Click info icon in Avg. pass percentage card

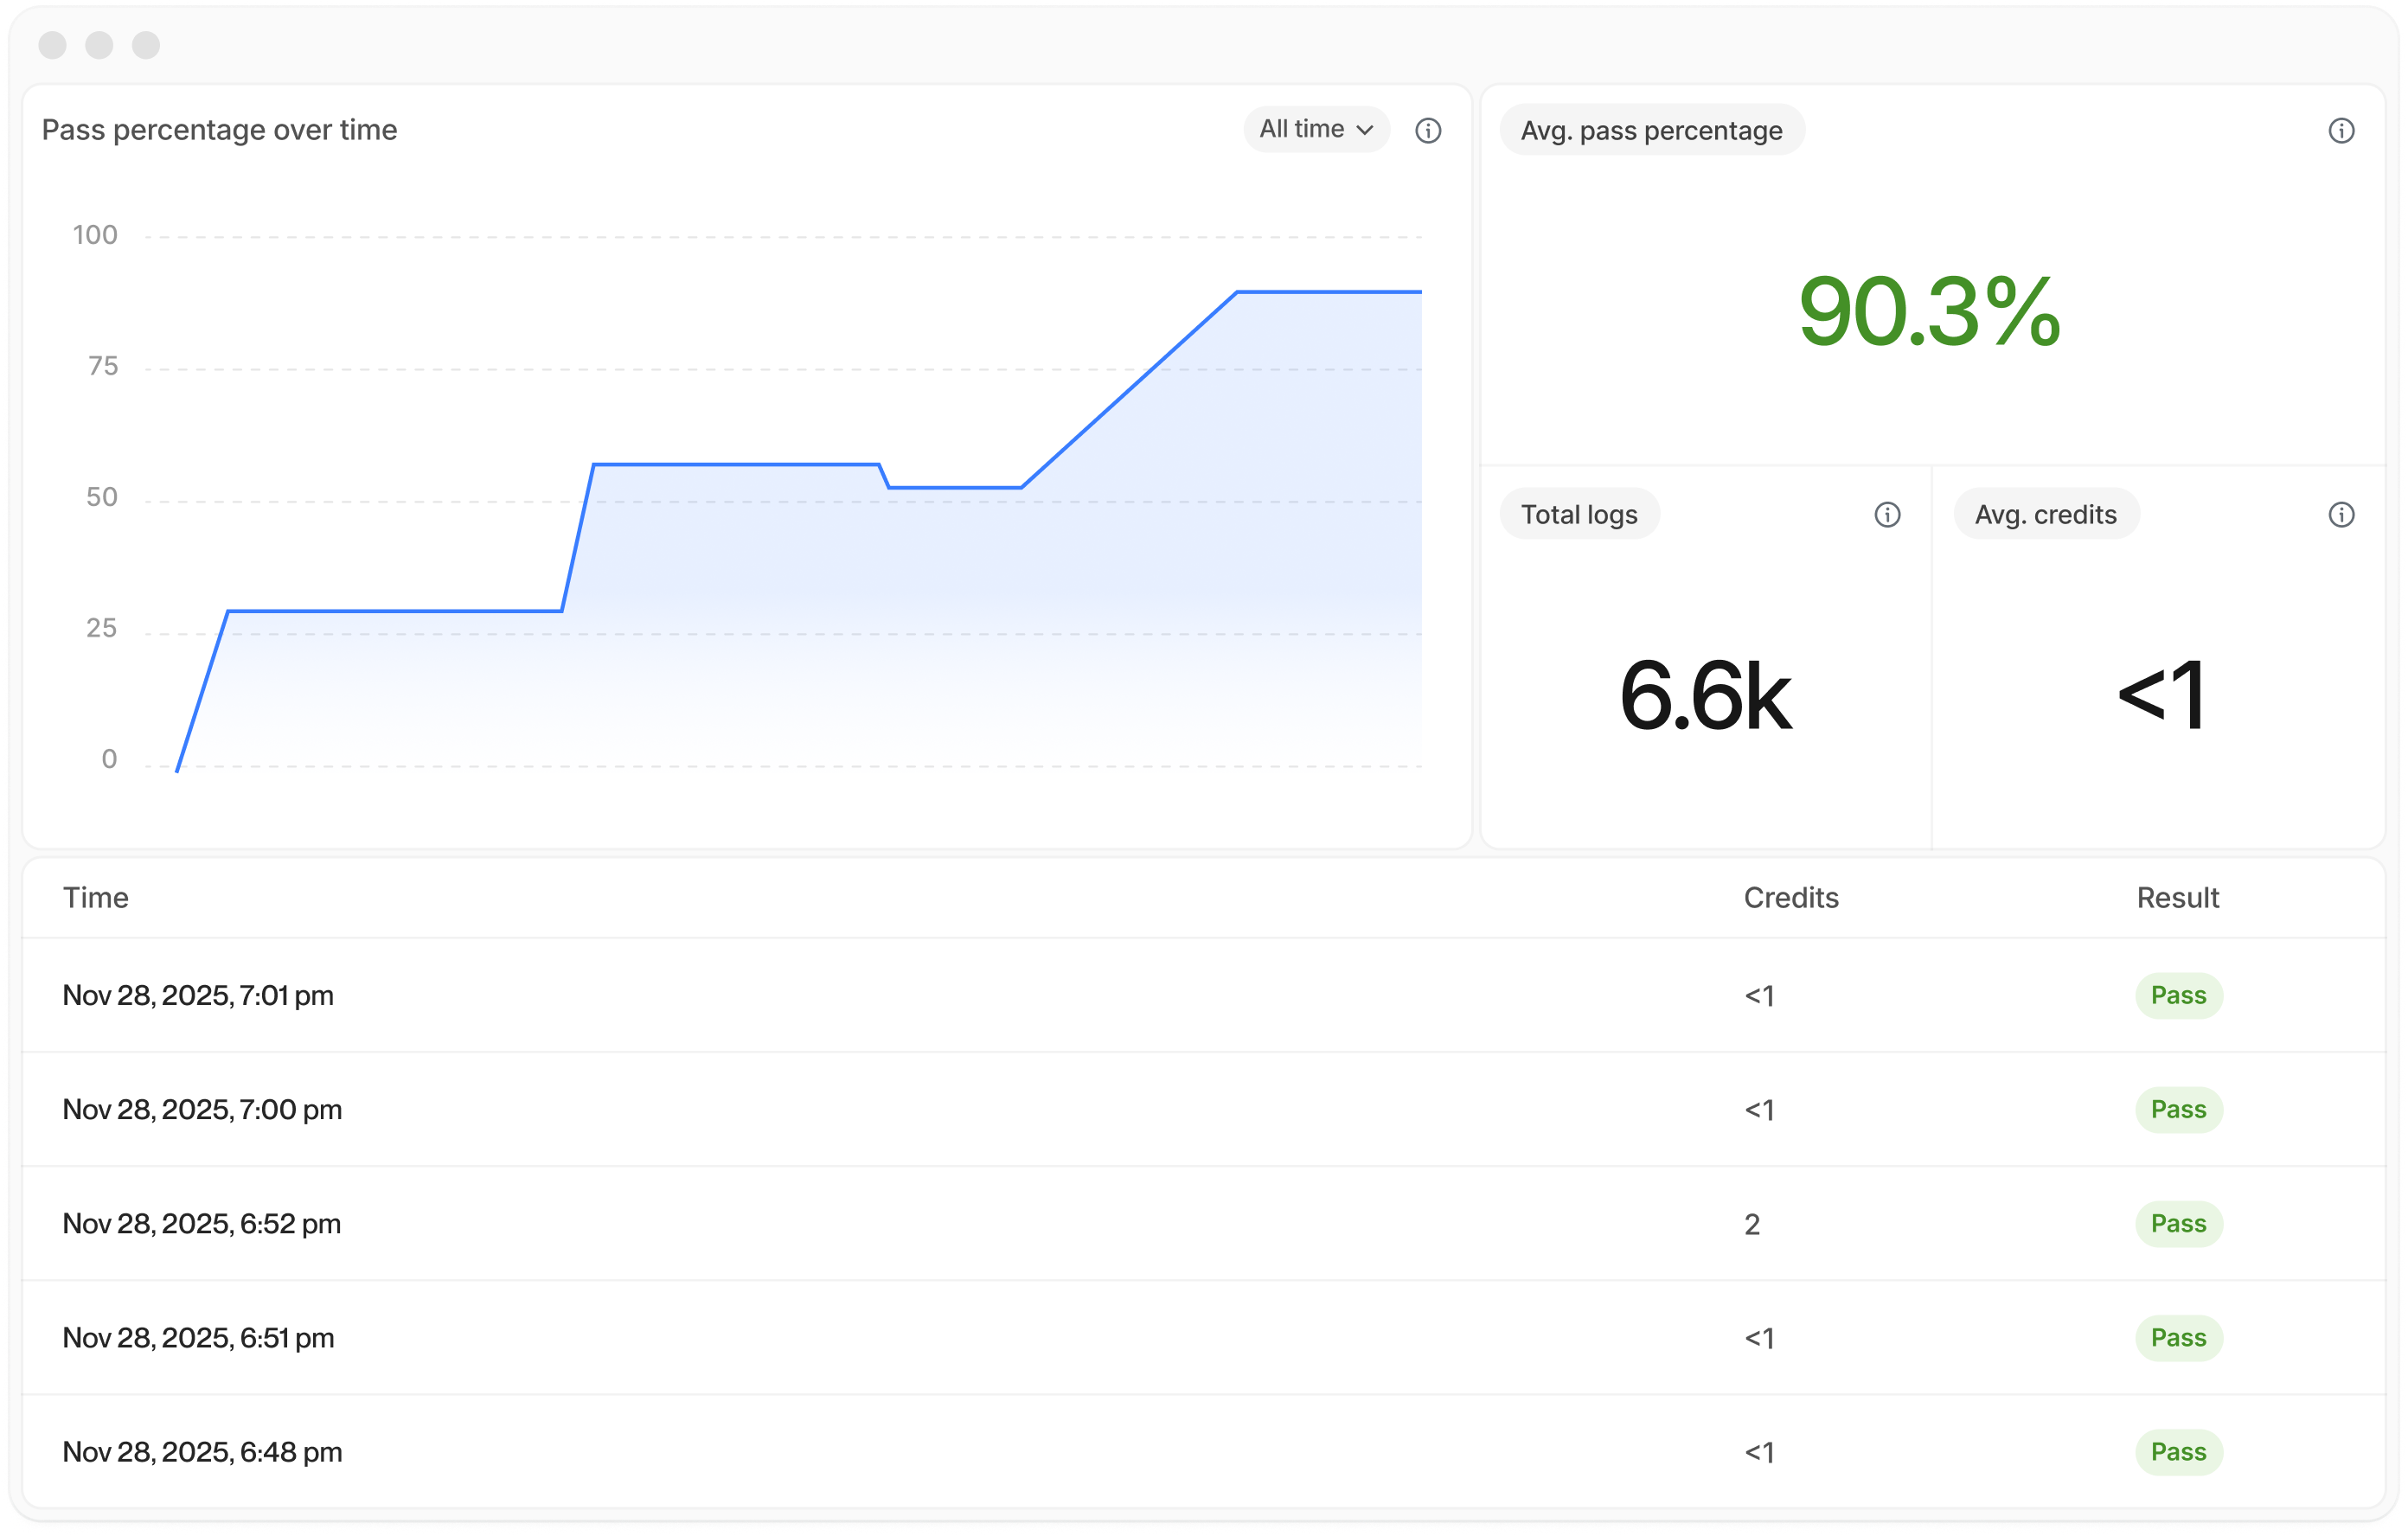coord(2341,130)
